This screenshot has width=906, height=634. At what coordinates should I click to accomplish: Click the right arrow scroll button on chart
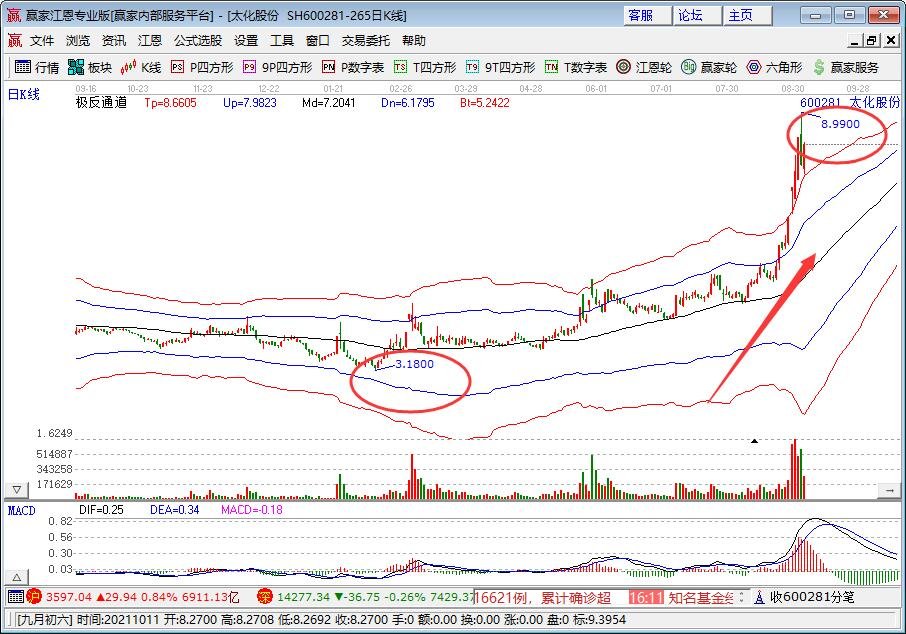(x=889, y=490)
